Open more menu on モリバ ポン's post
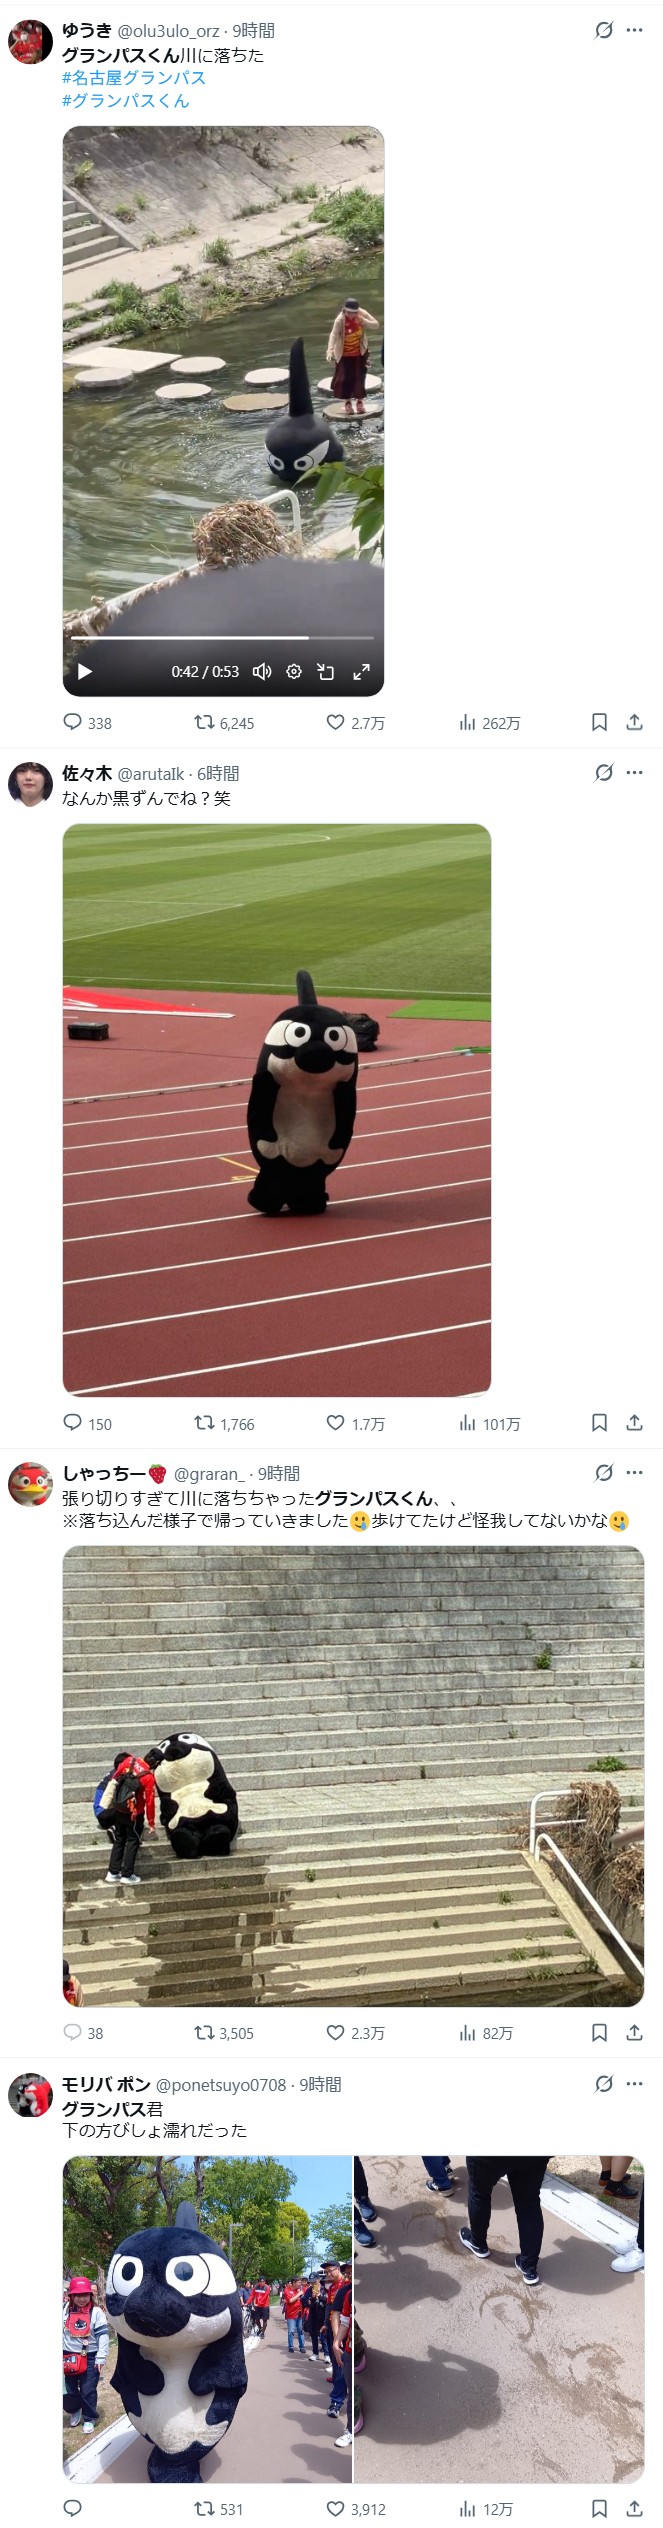 tap(634, 2083)
